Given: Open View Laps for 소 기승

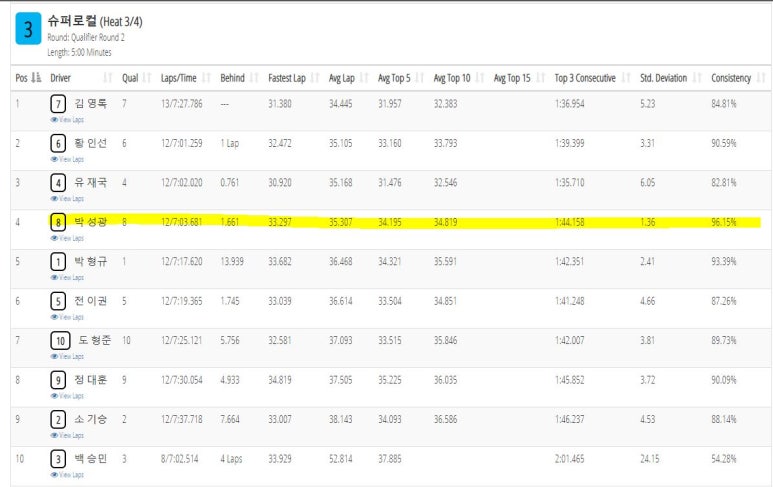Looking at the screenshot, I should 67,435.
